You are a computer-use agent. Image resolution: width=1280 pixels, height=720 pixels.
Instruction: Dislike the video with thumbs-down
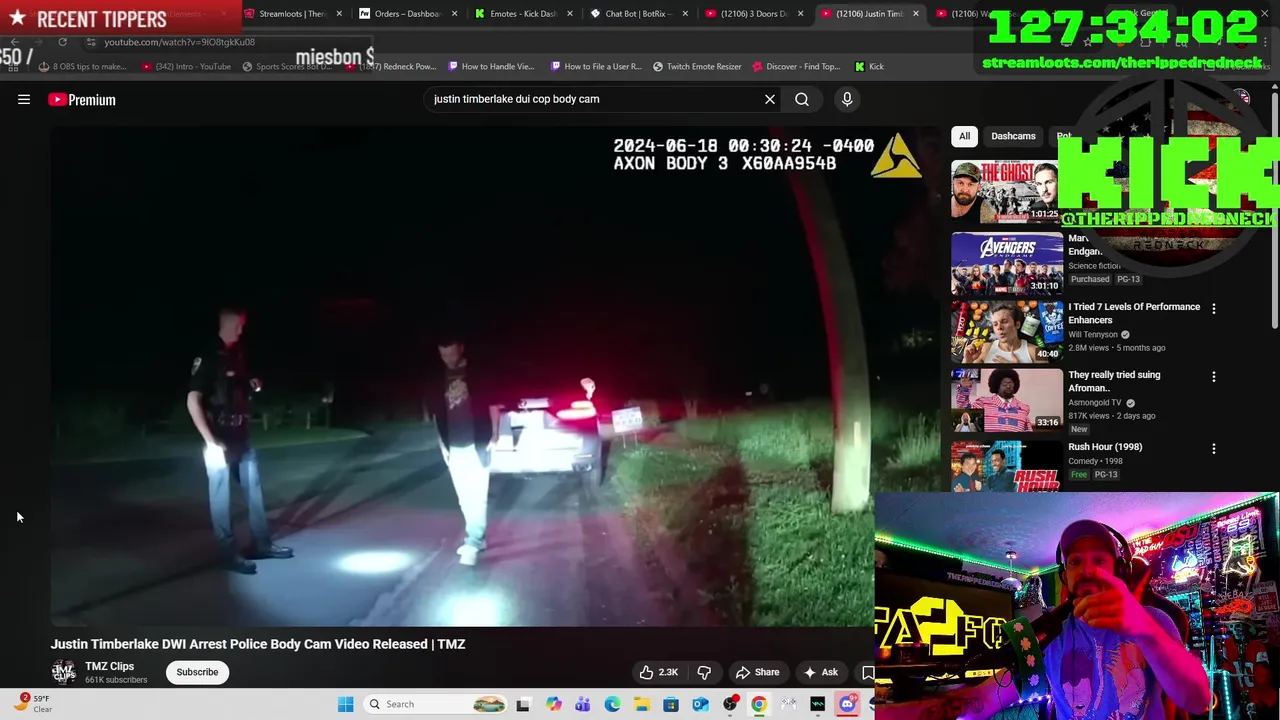click(704, 672)
